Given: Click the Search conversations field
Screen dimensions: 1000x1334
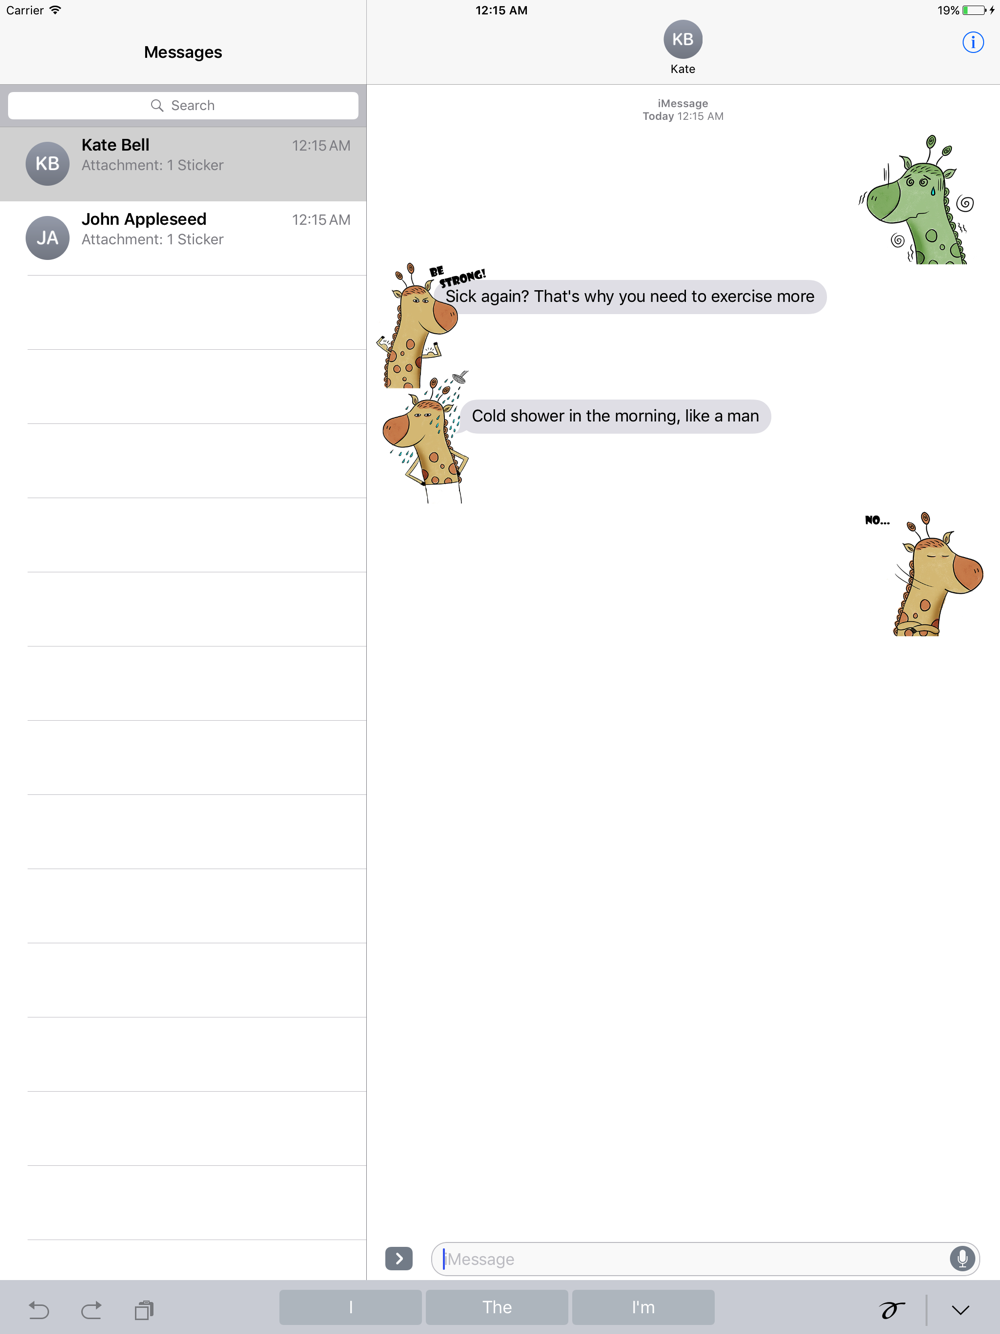Looking at the screenshot, I should pos(183,105).
